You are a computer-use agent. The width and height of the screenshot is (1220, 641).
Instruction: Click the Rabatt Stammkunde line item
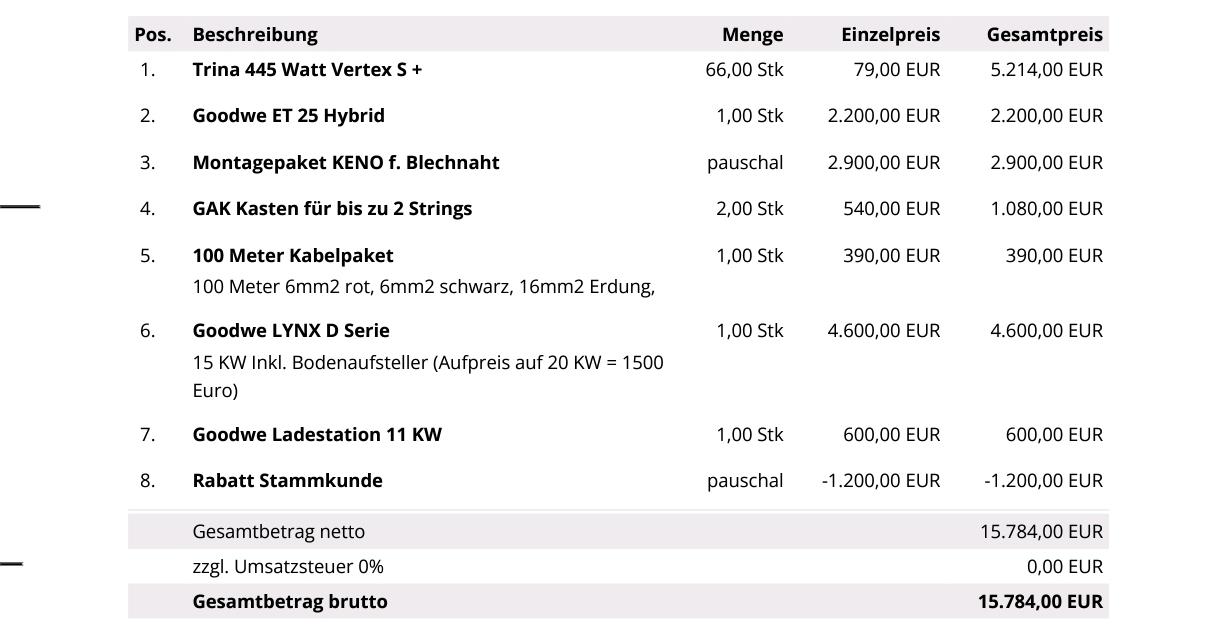click(287, 481)
